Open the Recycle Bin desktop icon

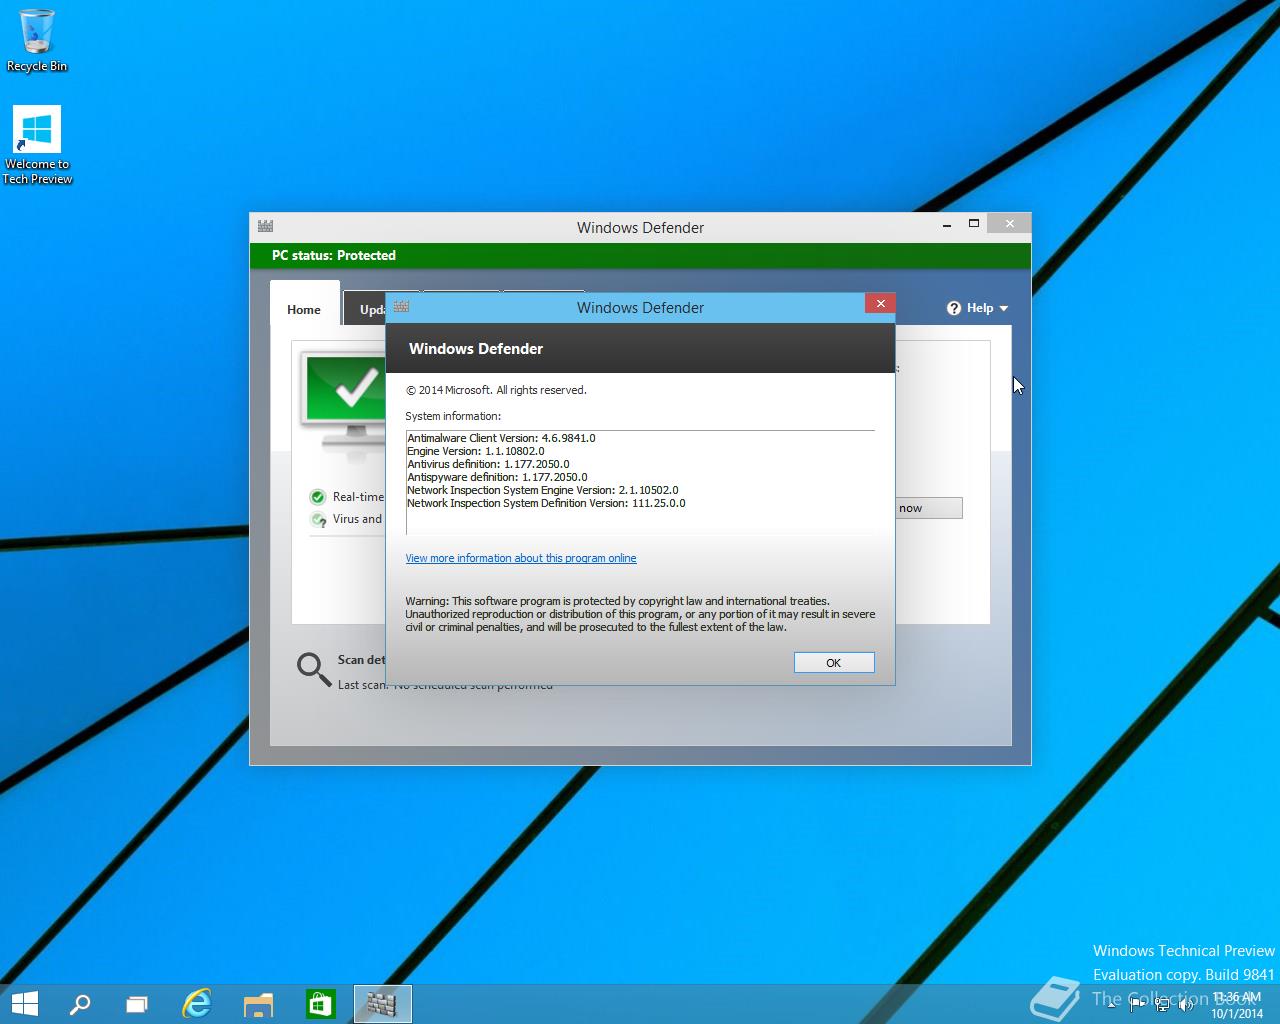click(37, 40)
